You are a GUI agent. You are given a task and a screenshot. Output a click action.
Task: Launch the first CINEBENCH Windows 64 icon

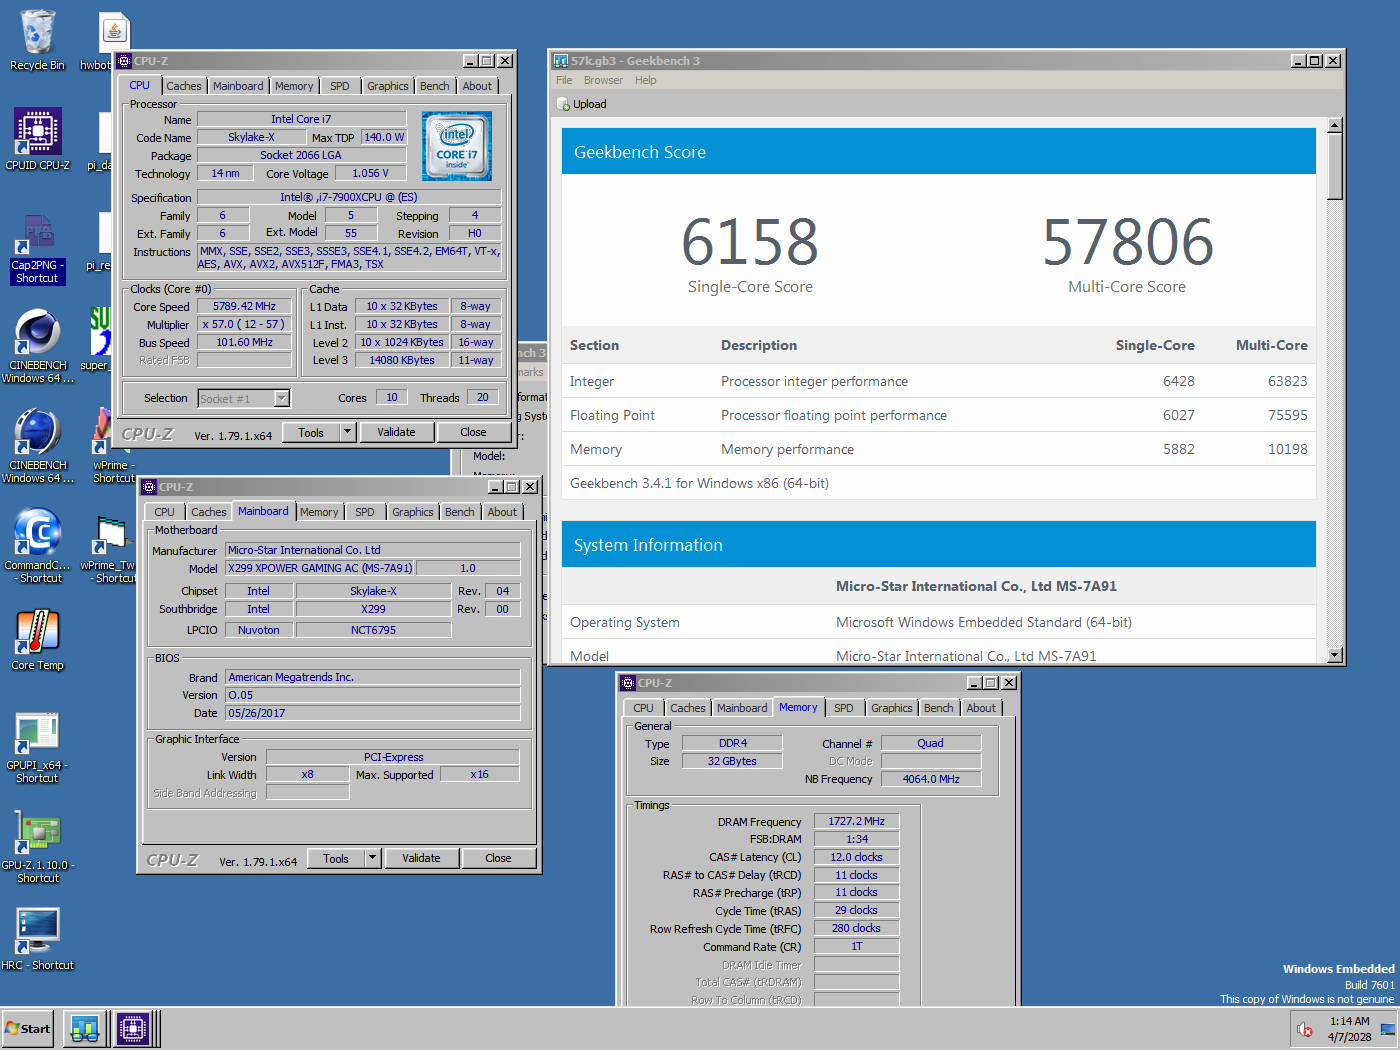pyautogui.click(x=38, y=346)
